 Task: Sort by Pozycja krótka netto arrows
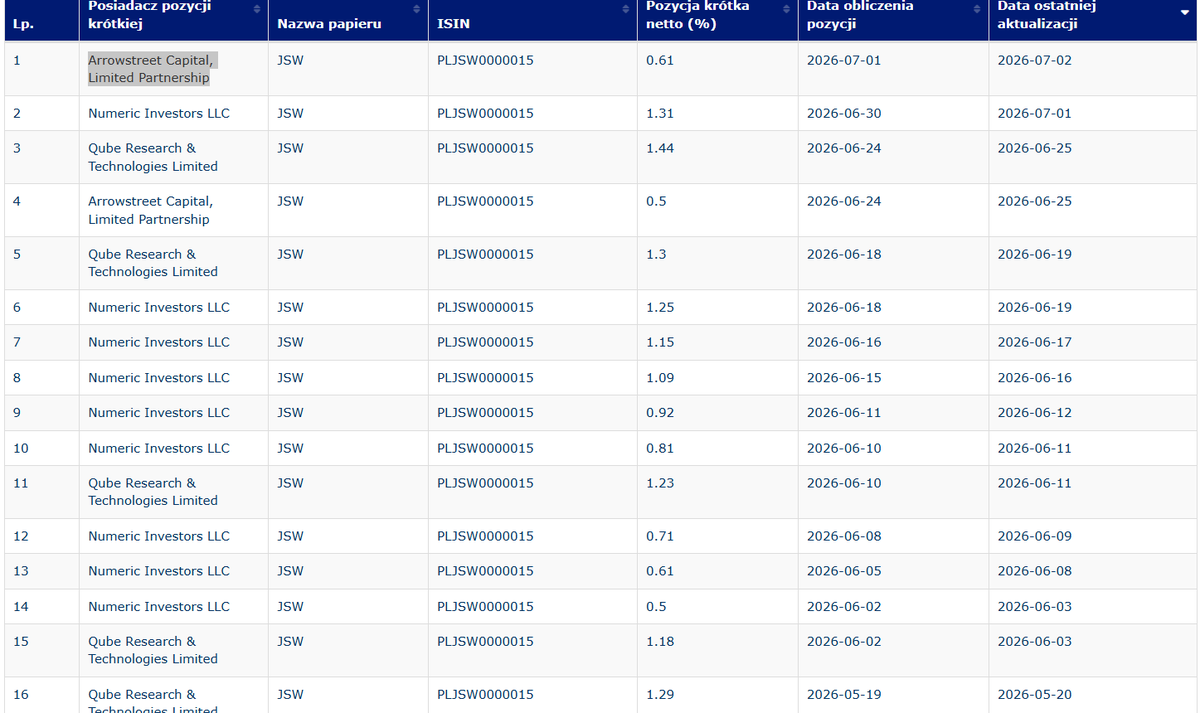point(786,9)
